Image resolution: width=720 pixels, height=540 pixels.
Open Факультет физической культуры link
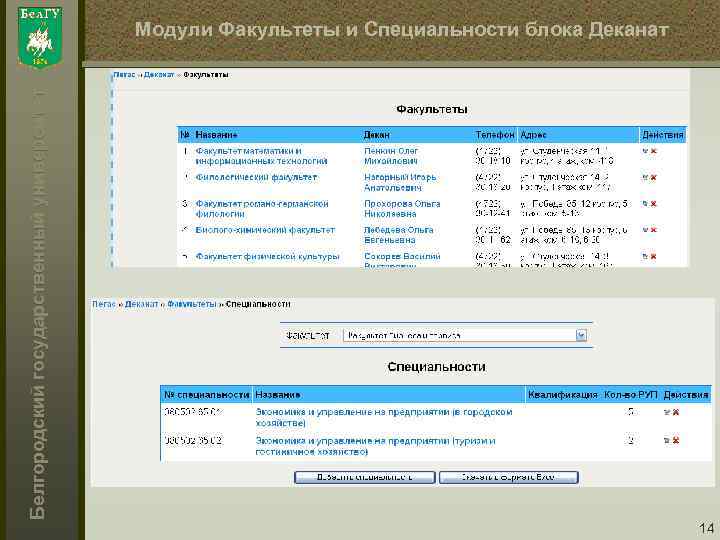pyautogui.click(x=267, y=256)
